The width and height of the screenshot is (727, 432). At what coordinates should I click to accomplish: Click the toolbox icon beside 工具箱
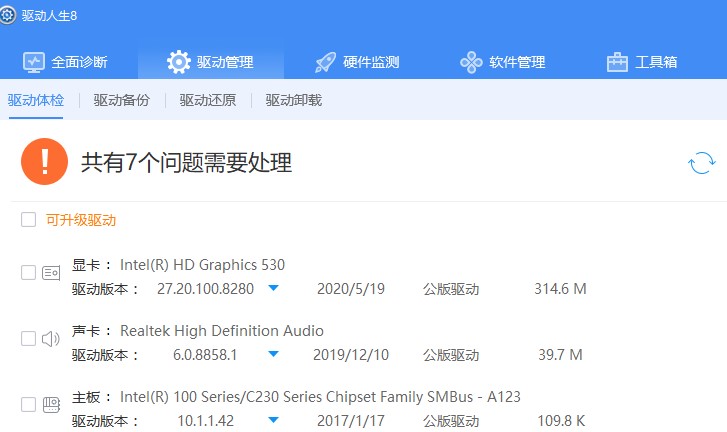click(x=617, y=62)
